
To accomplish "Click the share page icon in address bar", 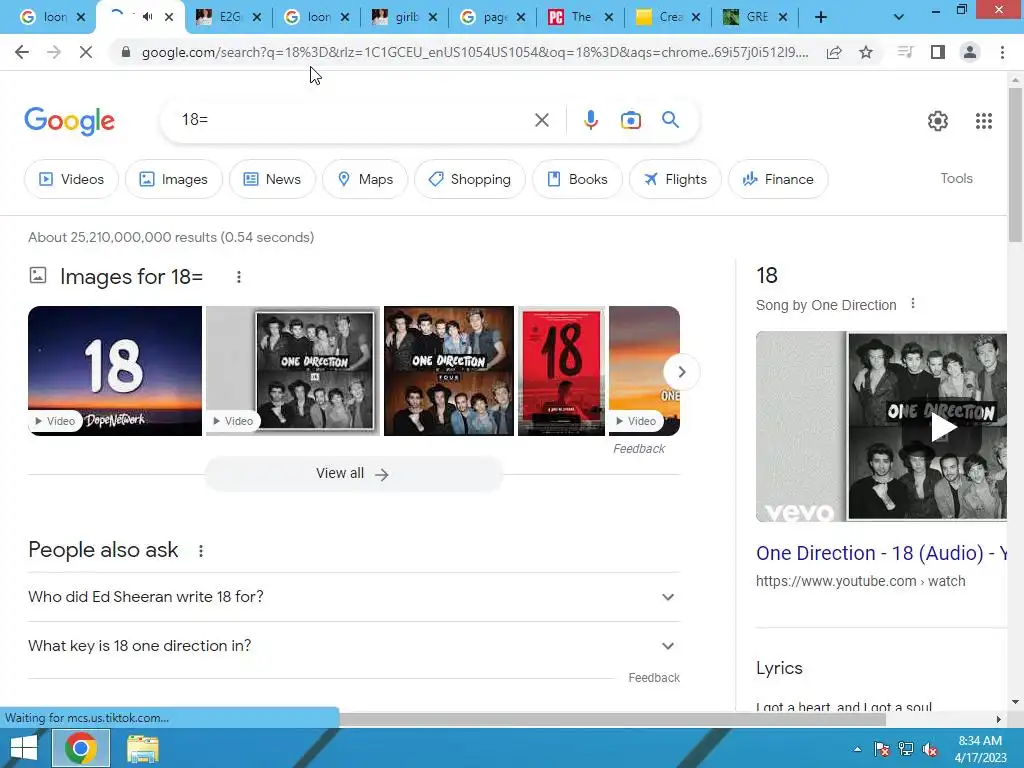I will point(834,52).
